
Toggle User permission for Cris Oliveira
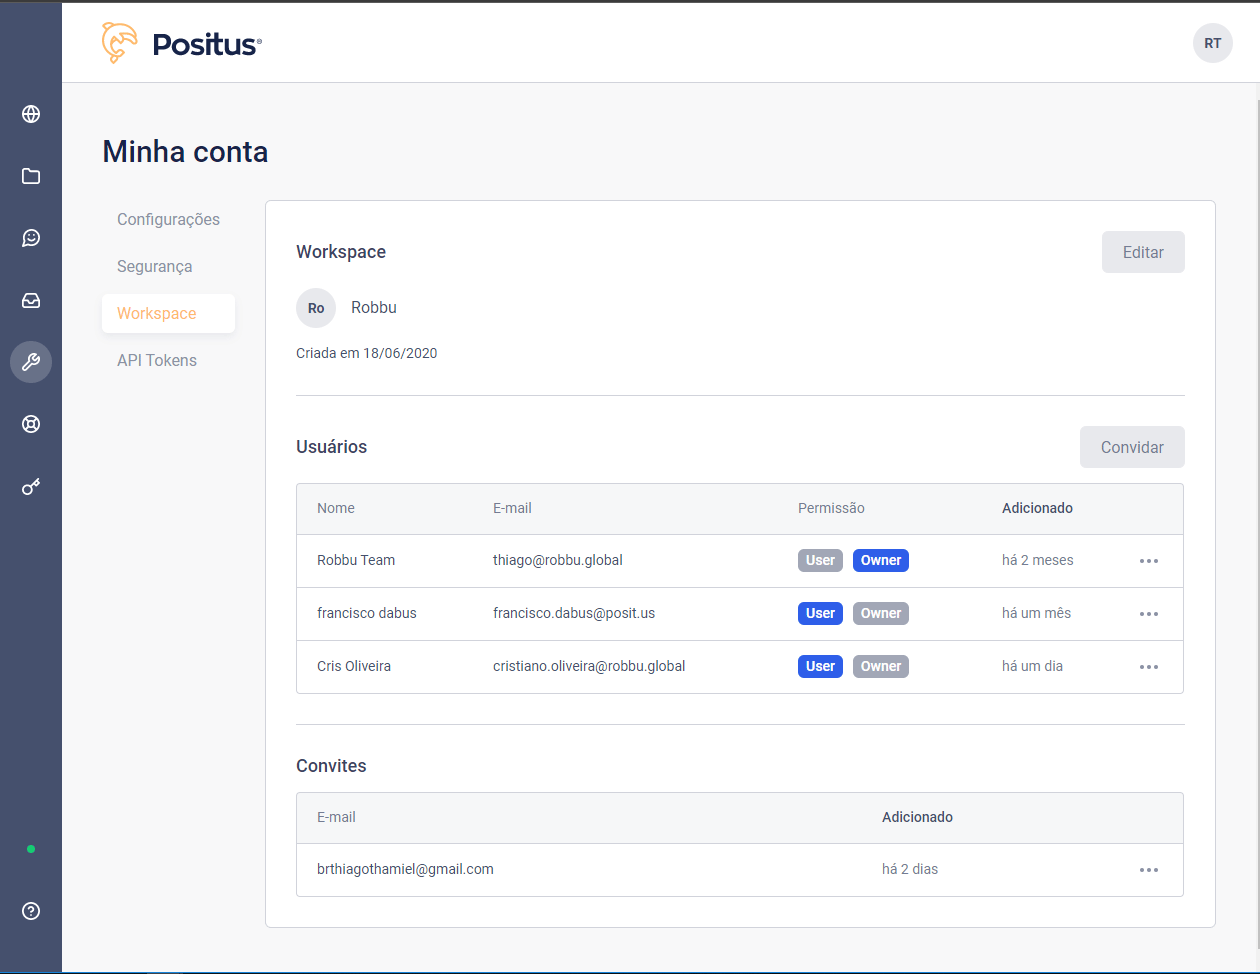(x=820, y=666)
